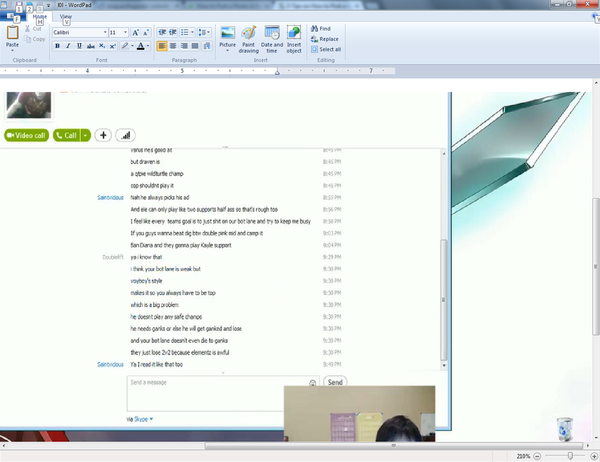Click the Send message button

pos(336,382)
